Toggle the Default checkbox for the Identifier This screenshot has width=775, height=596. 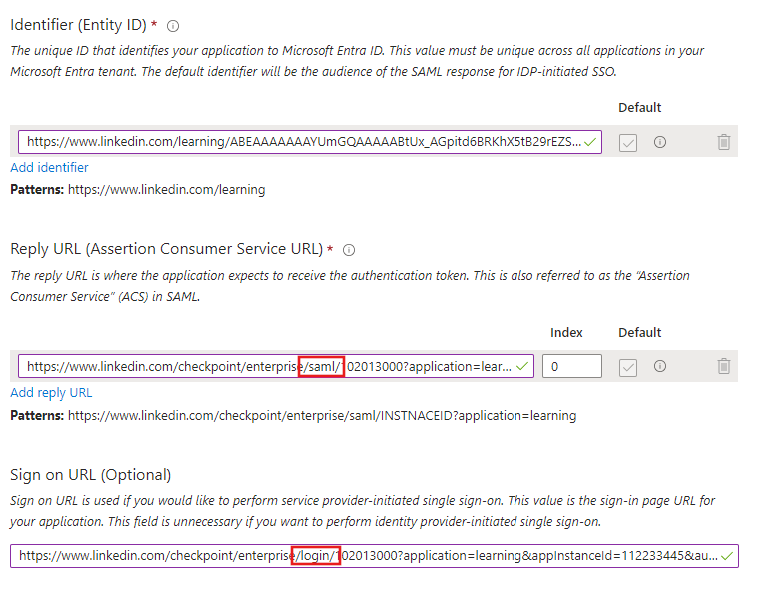(628, 143)
